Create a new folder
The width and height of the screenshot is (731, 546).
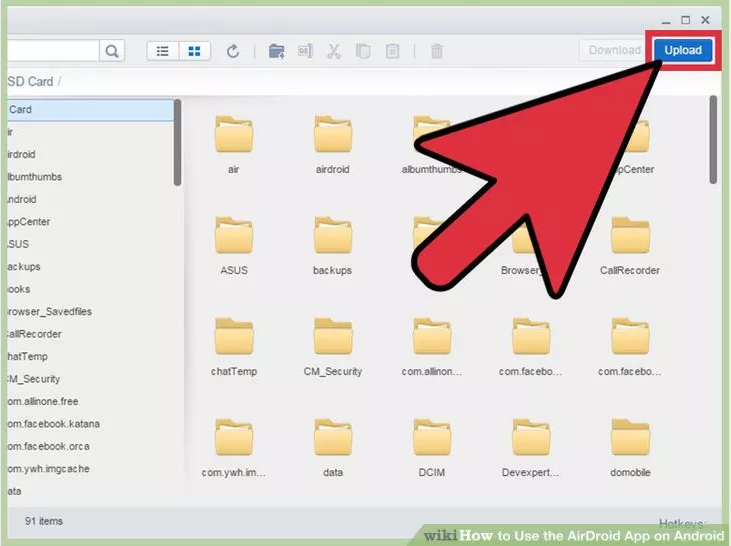coord(276,51)
